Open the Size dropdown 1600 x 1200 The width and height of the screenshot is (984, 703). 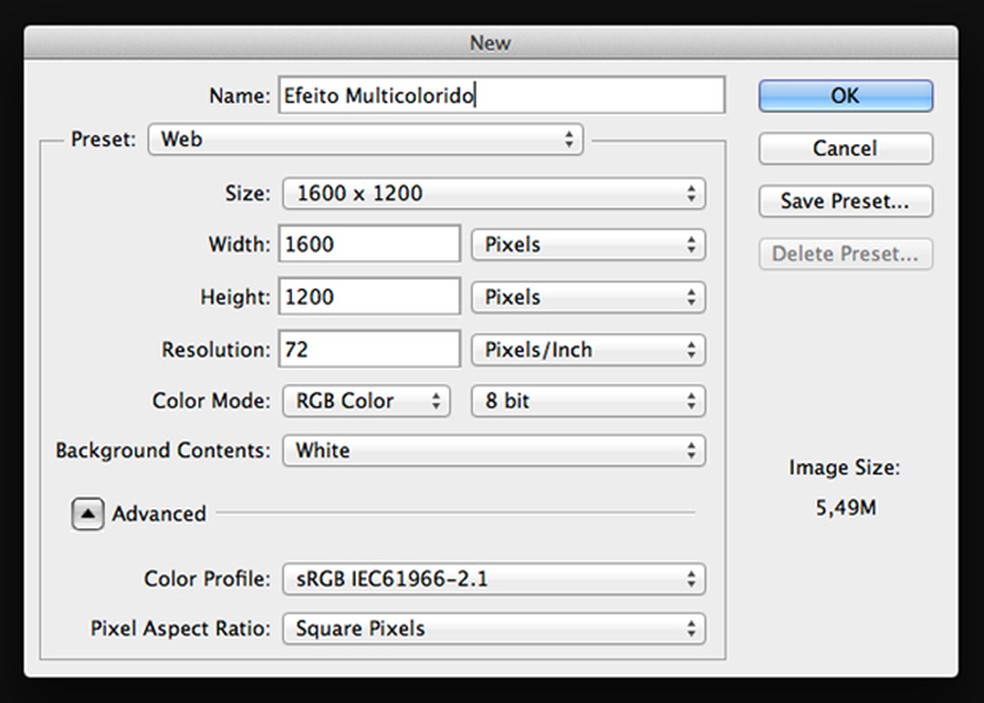pyautogui.click(x=494, y=194)
